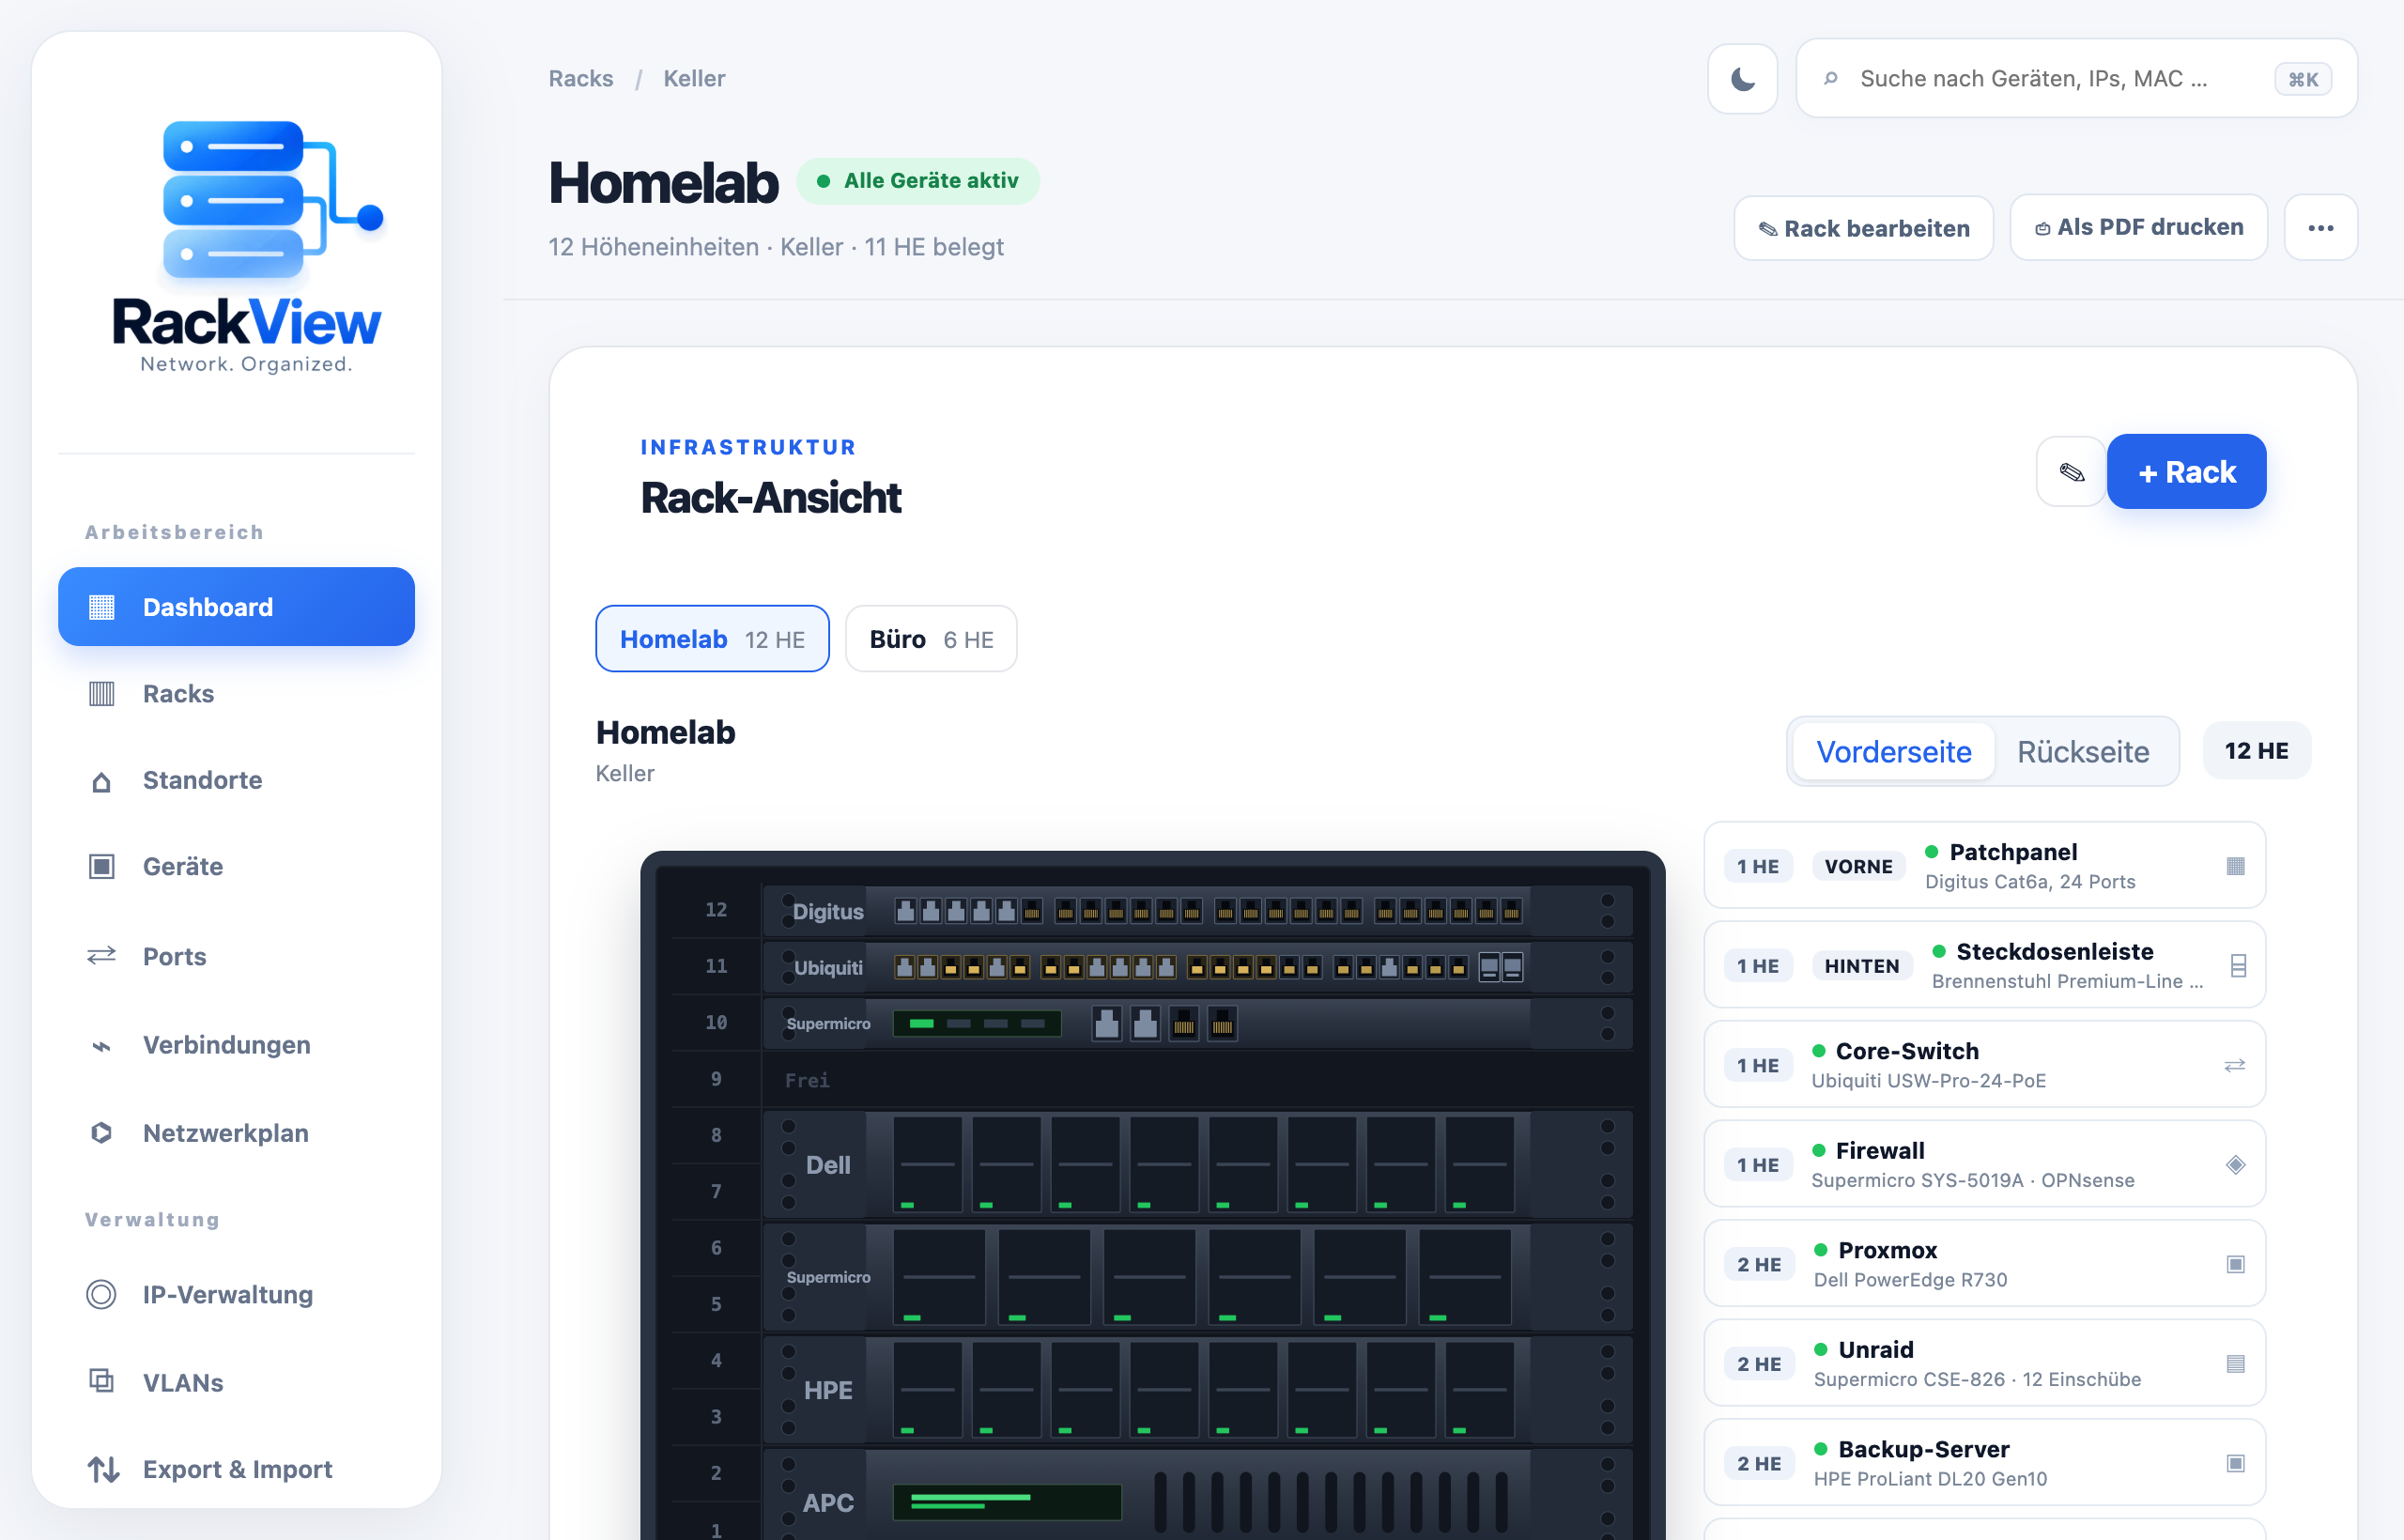The width and height of the screenshot is (2404, 1540).
Task: Click the IP-Verwaltung circle icon
Action: pos(102,1295)
